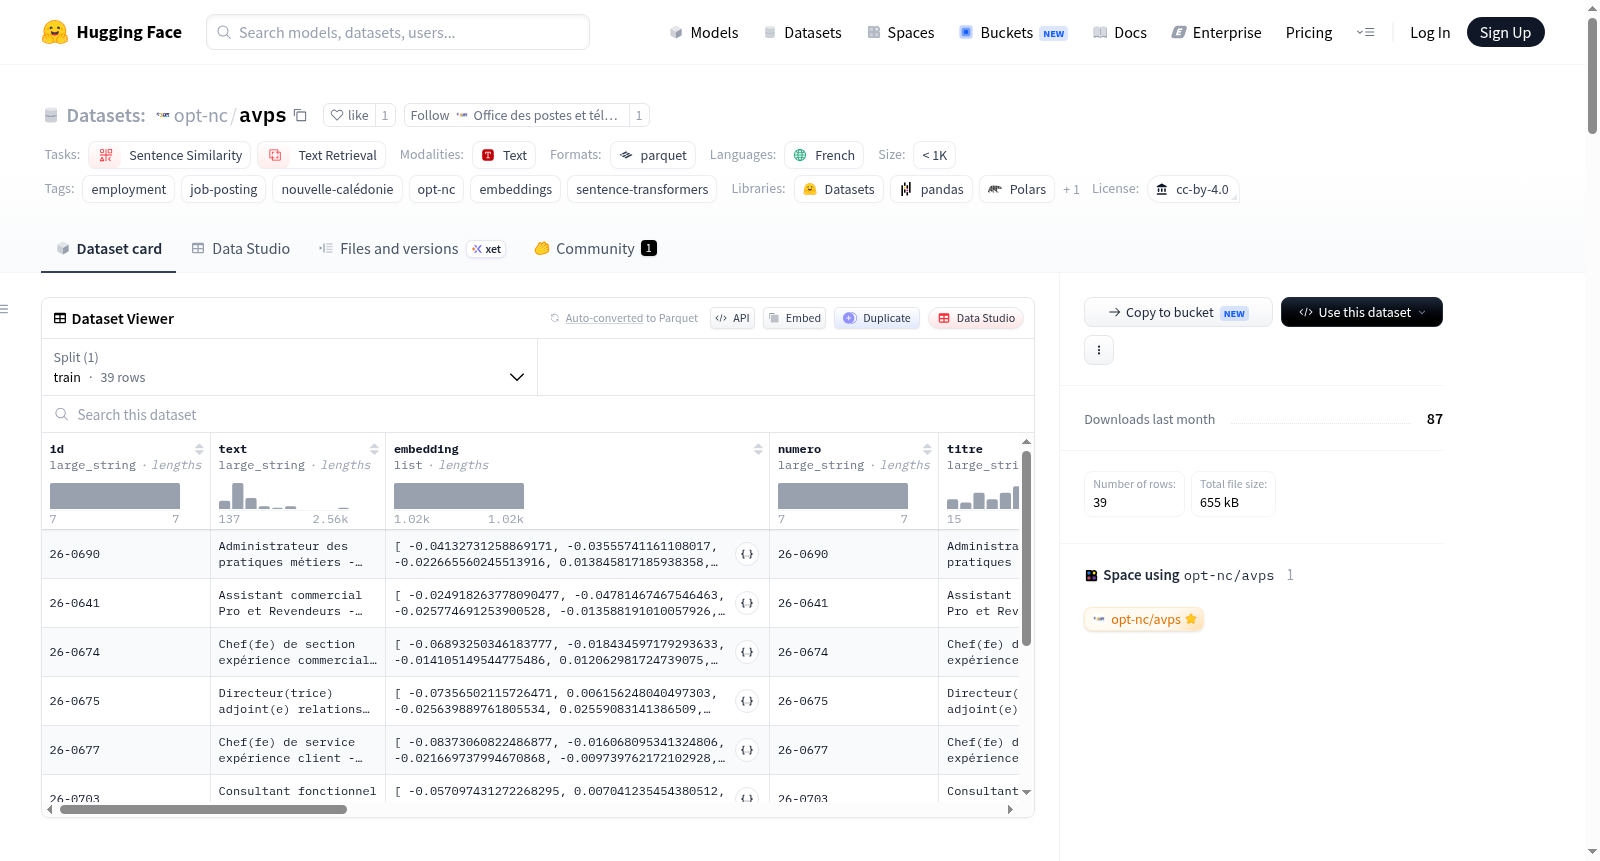Viewport: 1600px width, 861px height.
Task: Focus the Search this dataset field
Action: tap(538, 414)
